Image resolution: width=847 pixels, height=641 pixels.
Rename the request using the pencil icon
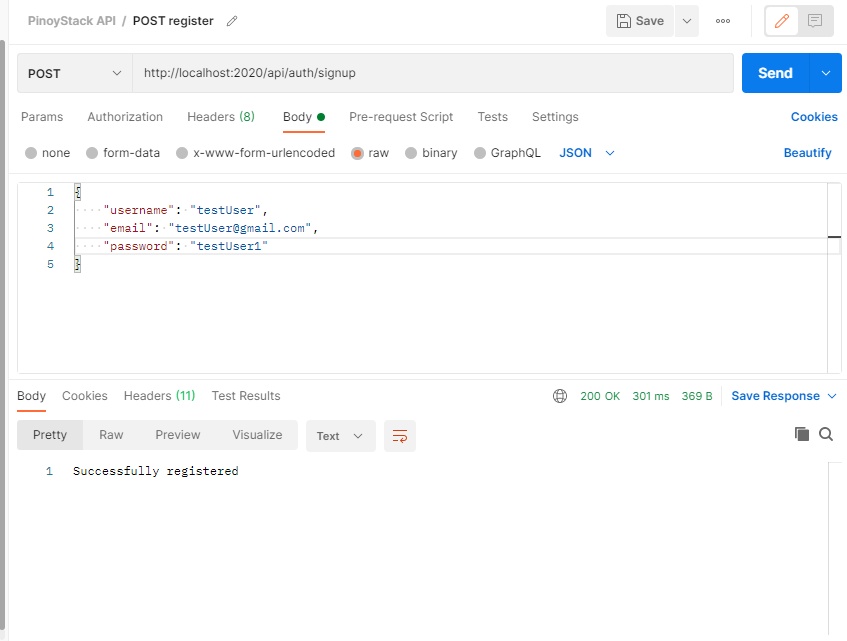234,20
